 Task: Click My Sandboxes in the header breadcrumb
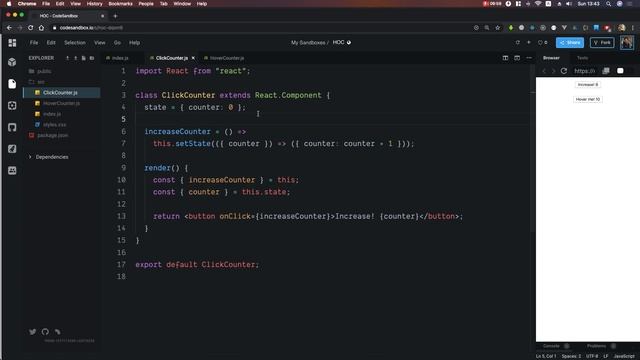coord(308,42)
